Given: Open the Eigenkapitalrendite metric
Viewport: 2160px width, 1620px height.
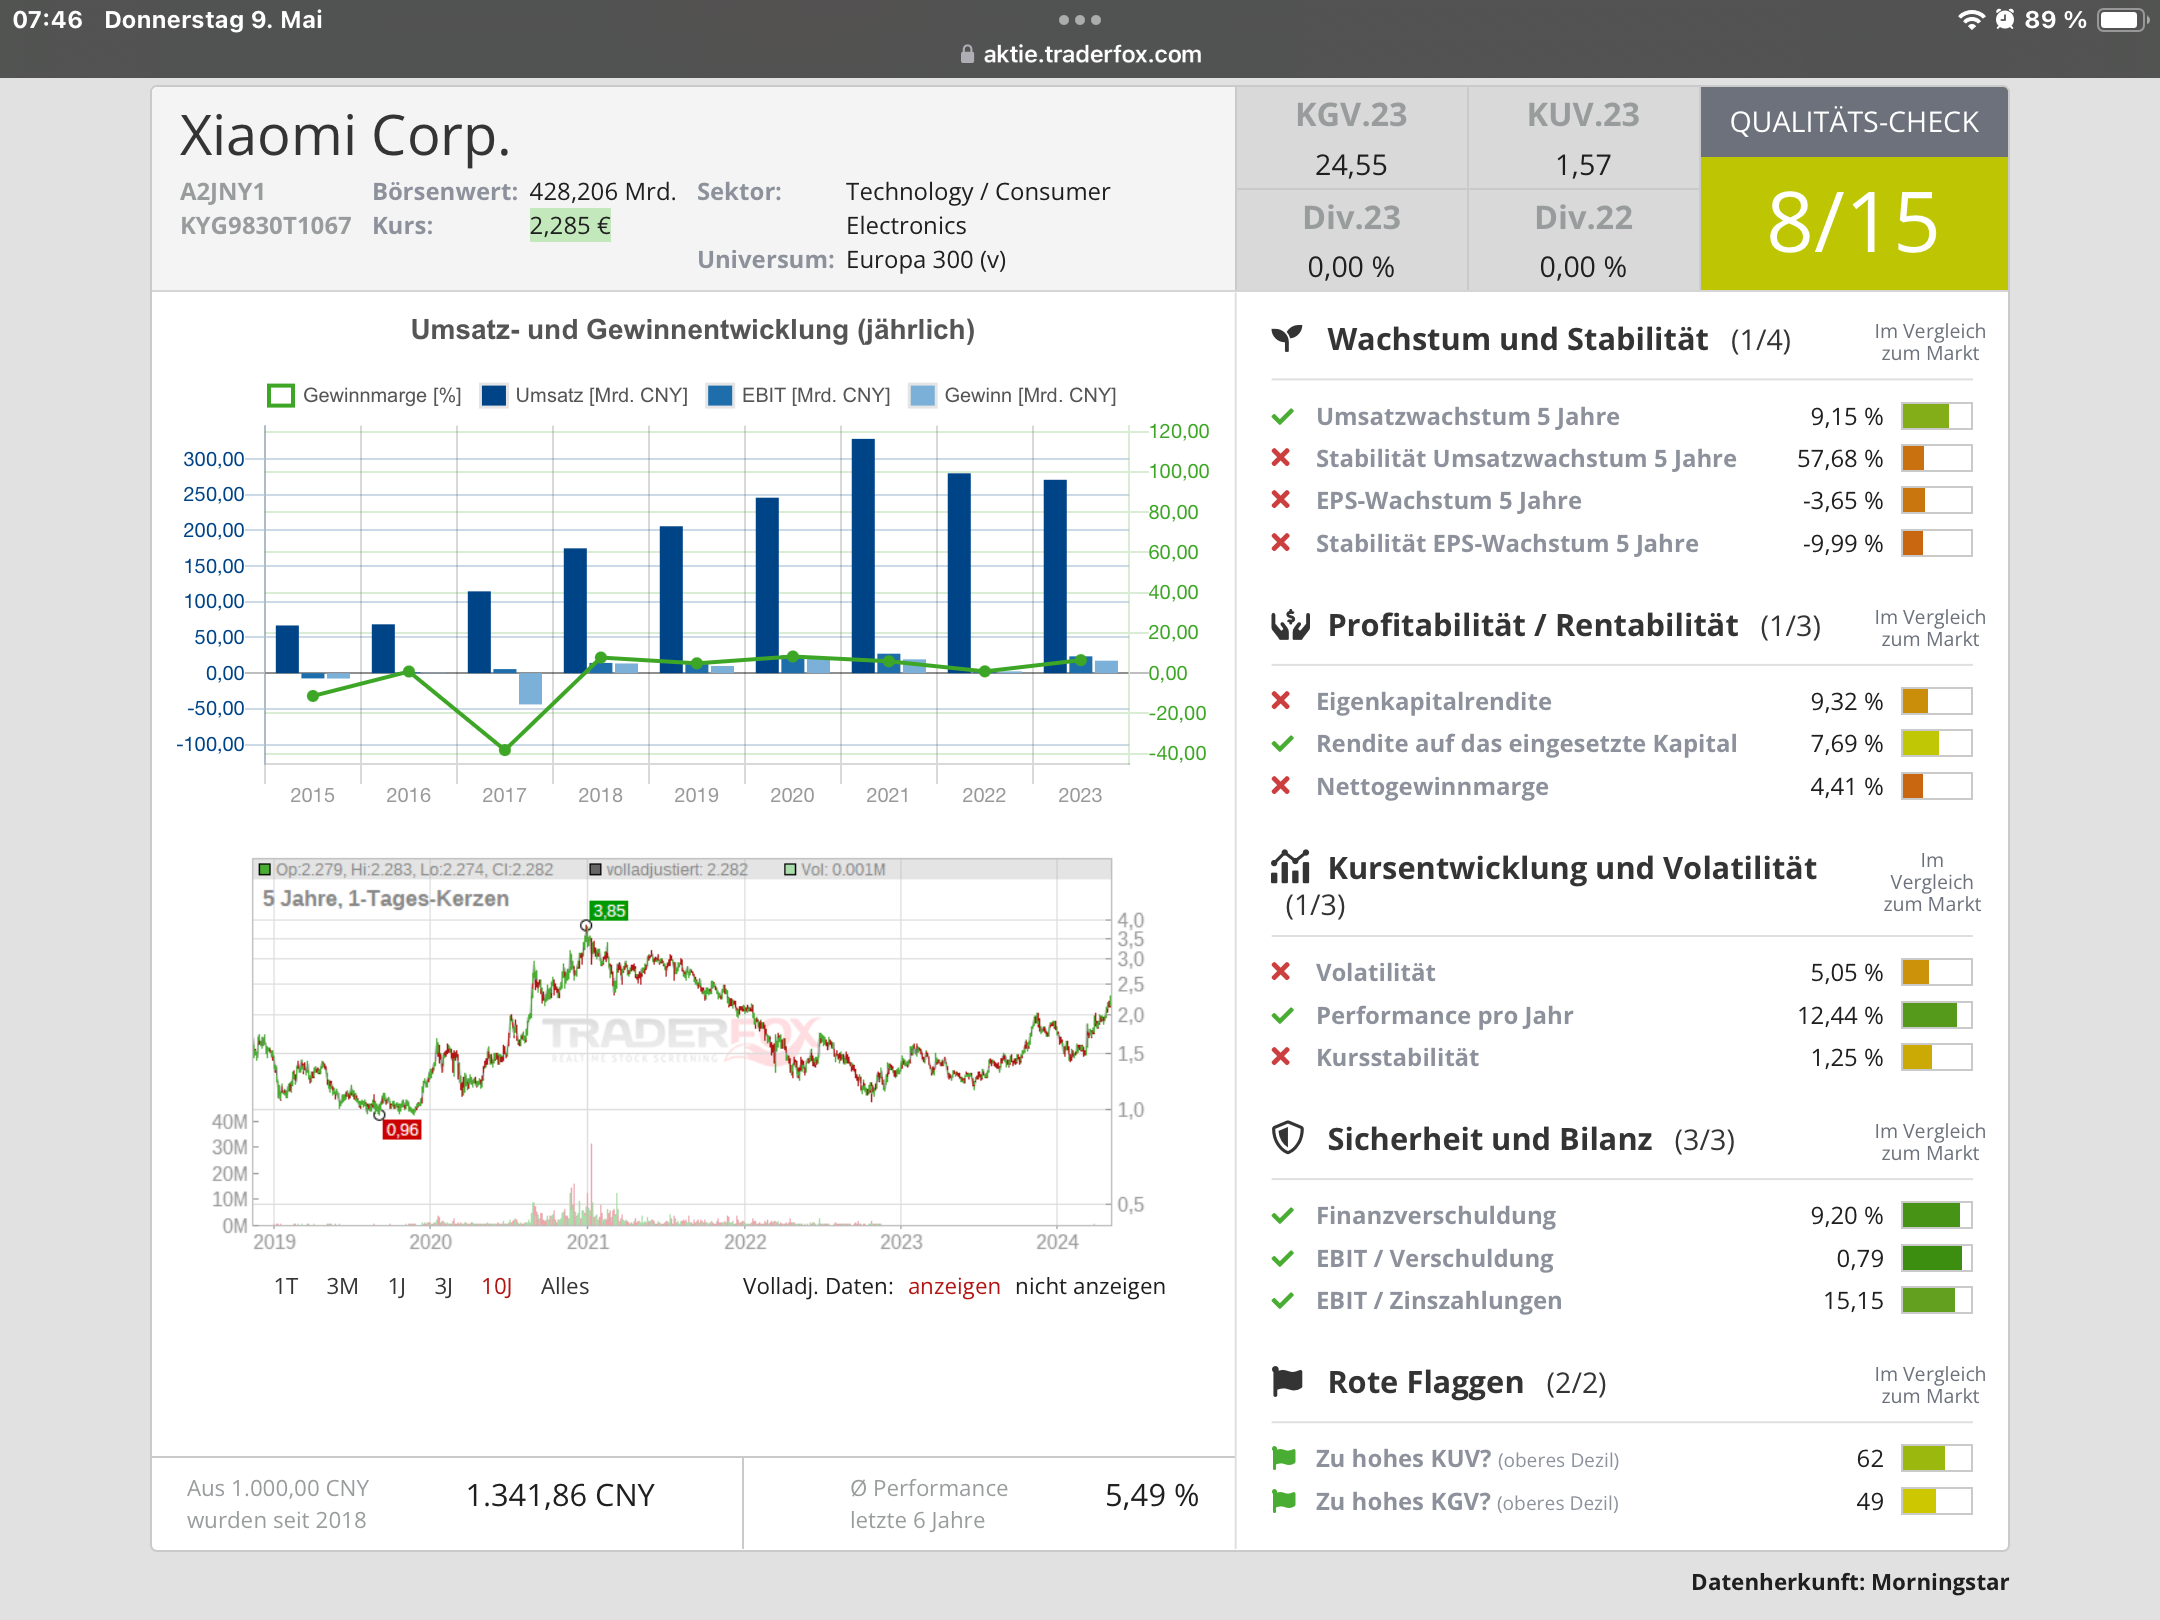Looking at the screenshot, I should coord(1434,701).
